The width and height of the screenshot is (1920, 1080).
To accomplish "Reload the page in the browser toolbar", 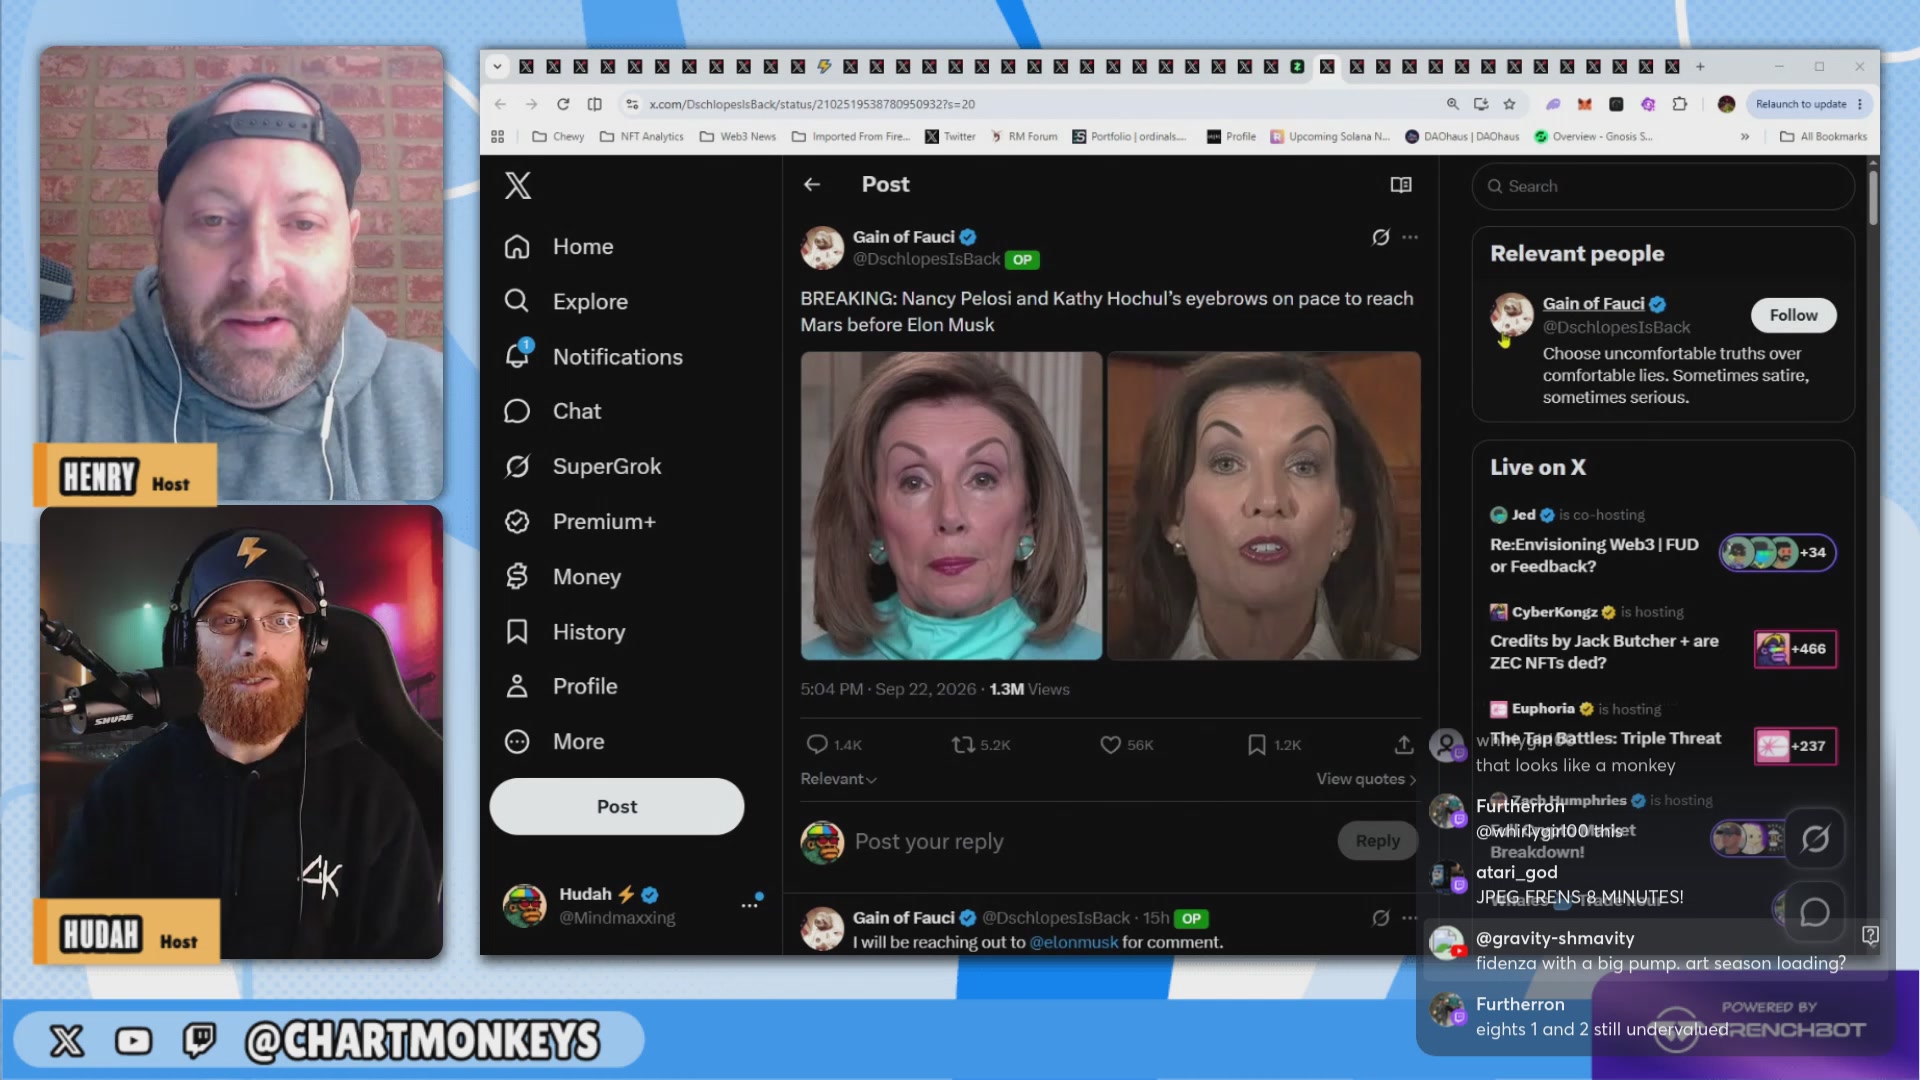I will [x=563, y=104].
